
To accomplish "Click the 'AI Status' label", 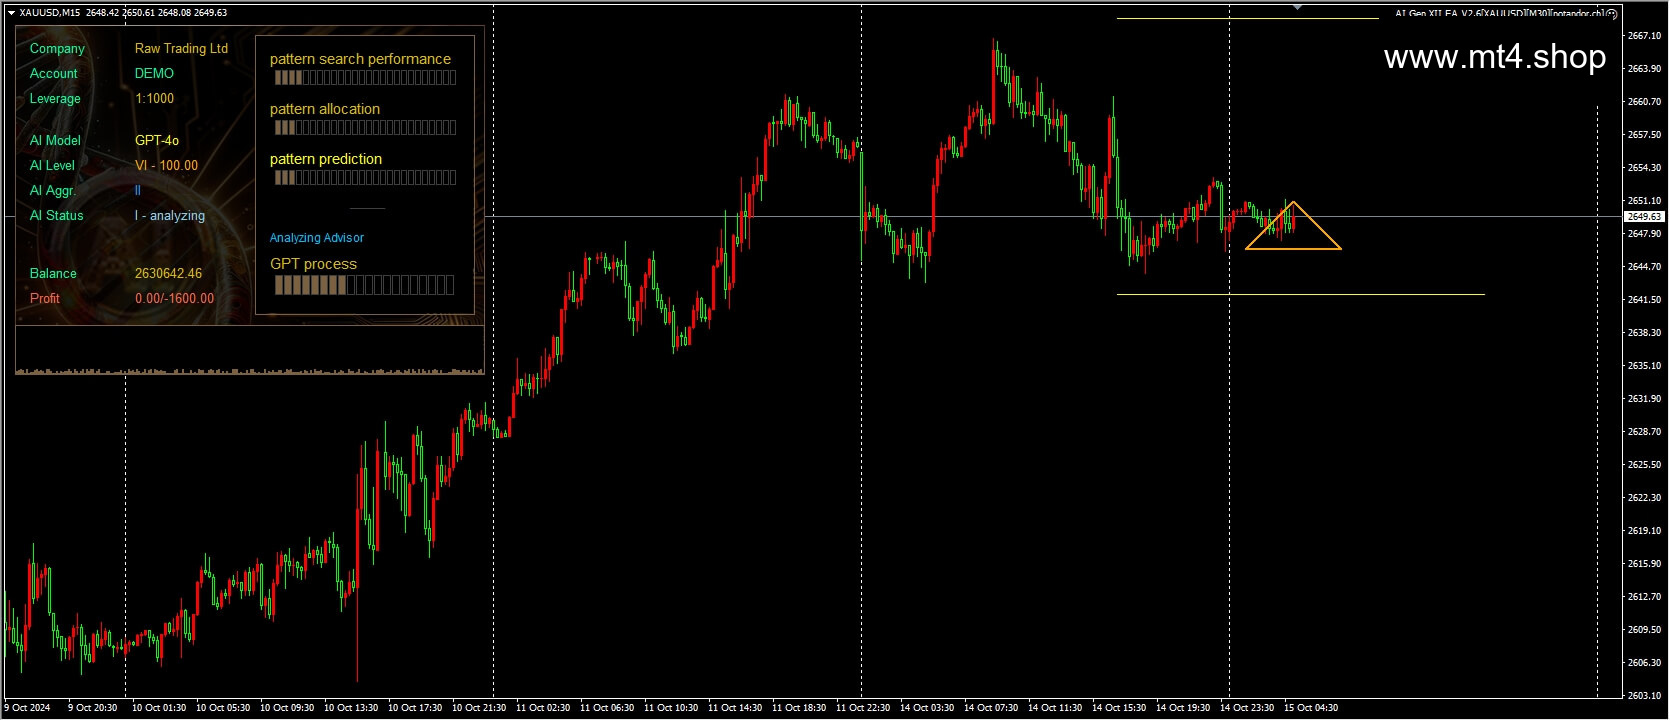I will tap(57, 215).
